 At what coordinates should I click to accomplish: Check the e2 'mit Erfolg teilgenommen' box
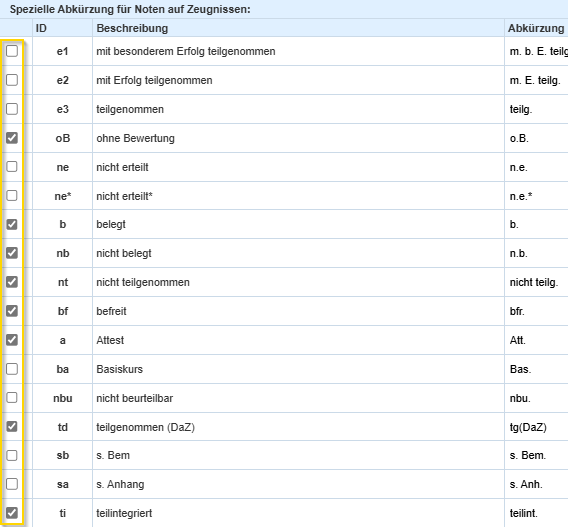pos(12,80)
